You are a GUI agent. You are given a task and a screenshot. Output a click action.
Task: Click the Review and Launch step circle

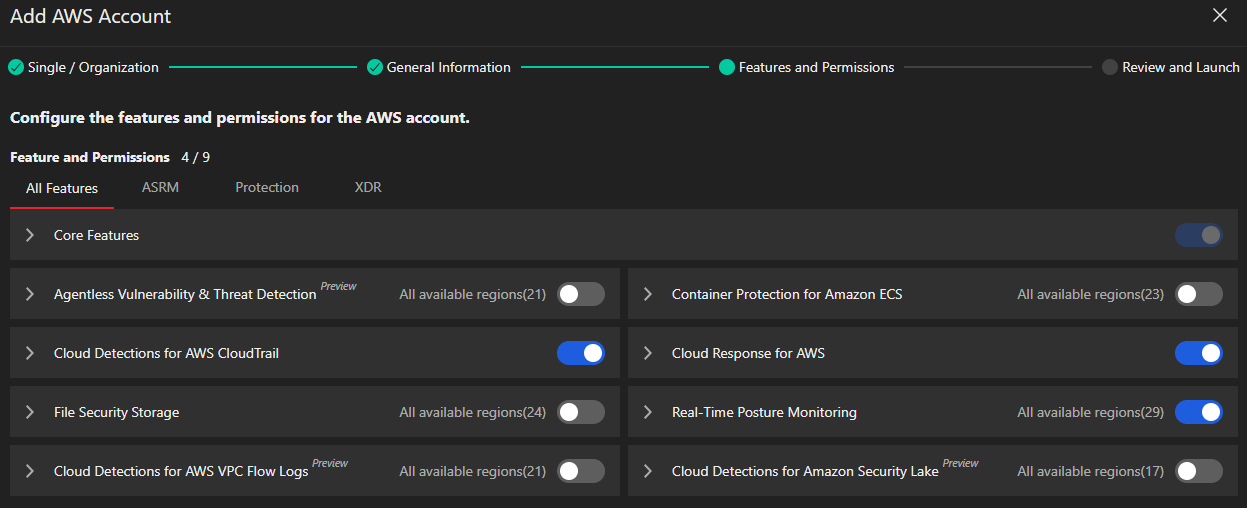pyautogui.click(x=1109, y=68)
